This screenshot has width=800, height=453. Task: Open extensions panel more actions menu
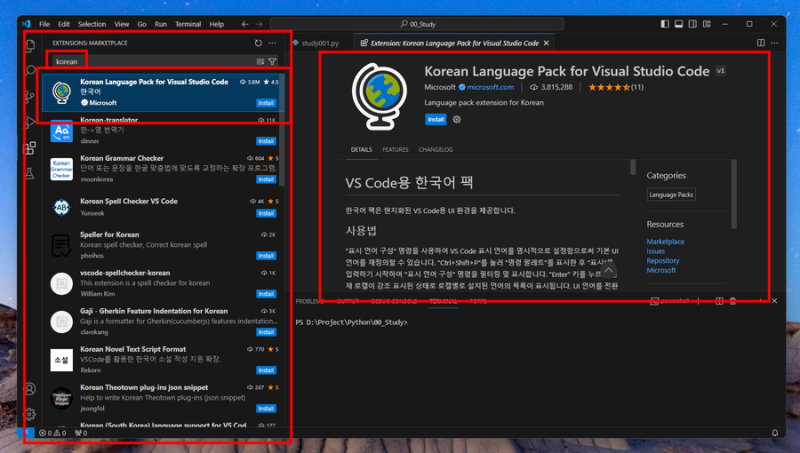coord(272,43)
